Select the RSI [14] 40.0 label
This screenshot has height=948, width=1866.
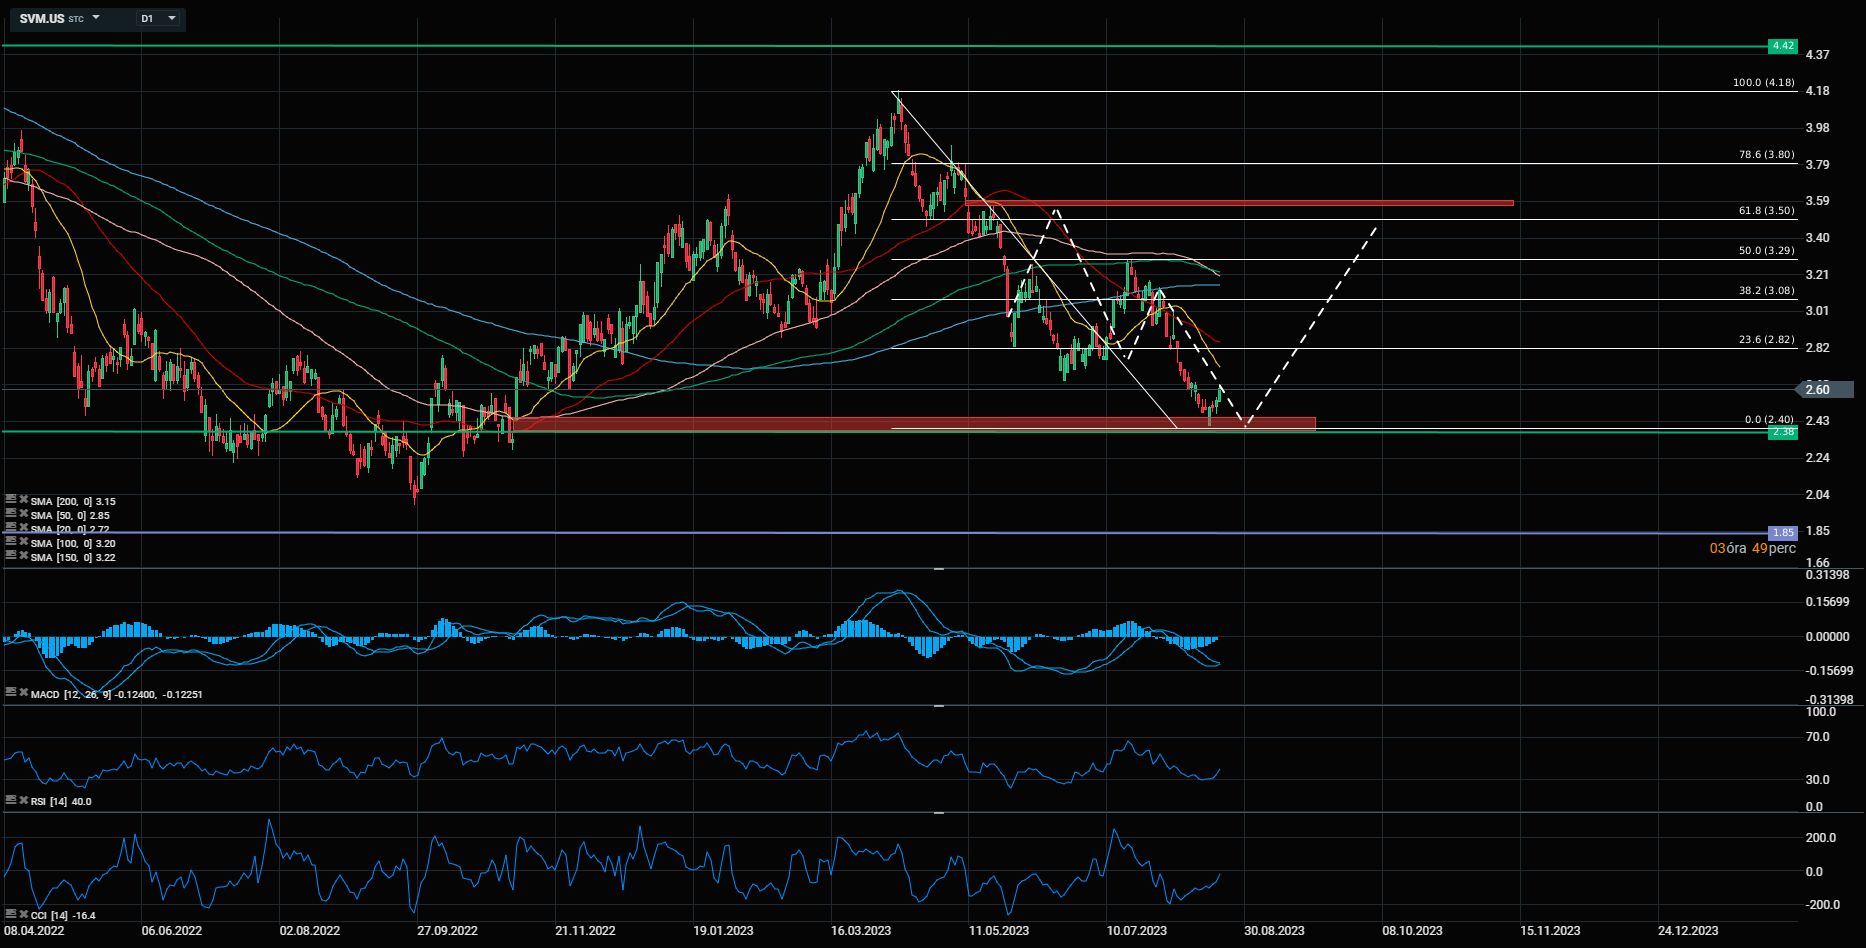tap(61, 802)
